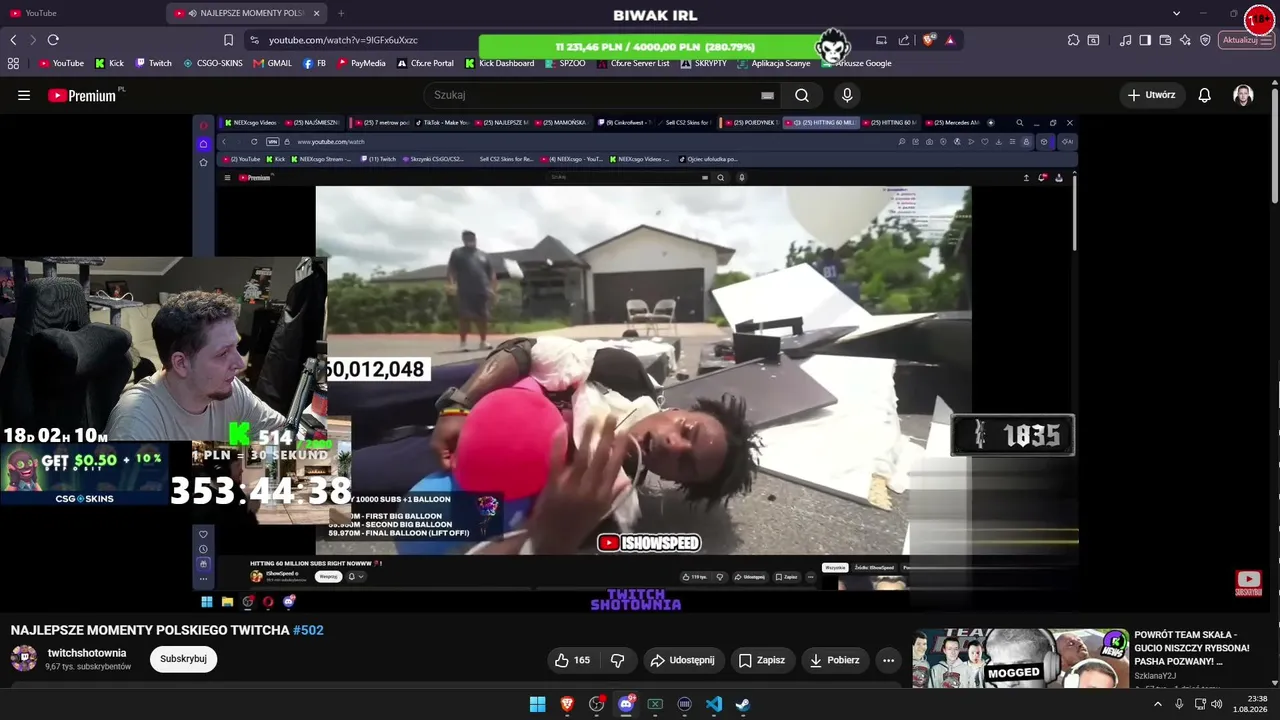Screen dimensions: 1280x720
Task: Open the FB bookmark
Action: 314,63
